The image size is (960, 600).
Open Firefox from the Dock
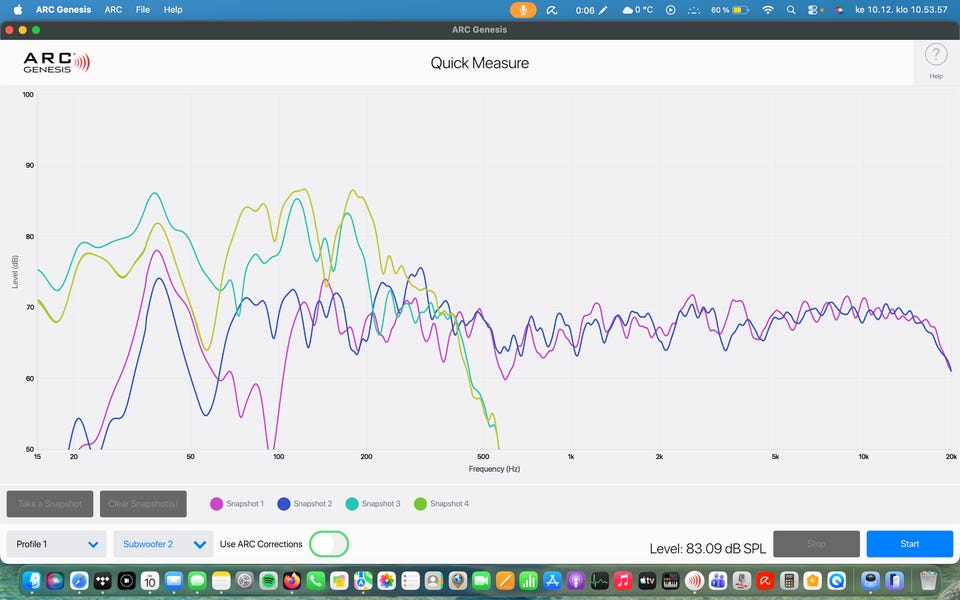click(x=291, y=580)
